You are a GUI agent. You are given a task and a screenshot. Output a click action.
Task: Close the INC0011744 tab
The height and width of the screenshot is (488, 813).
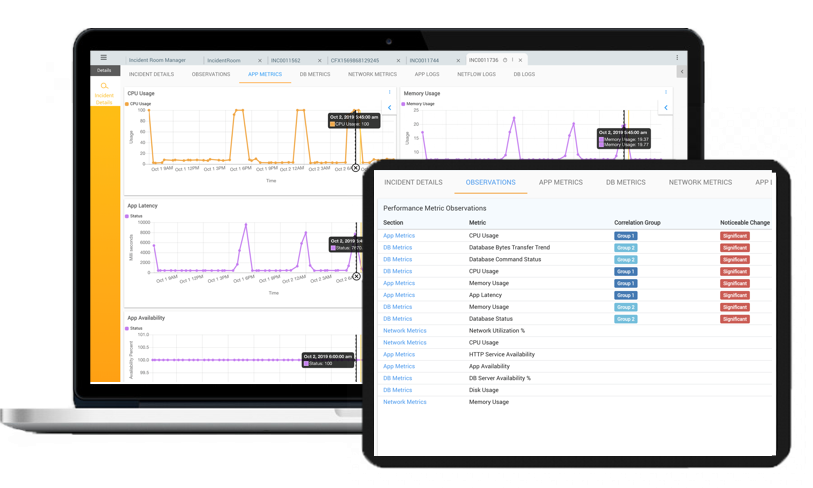[458, 61]
